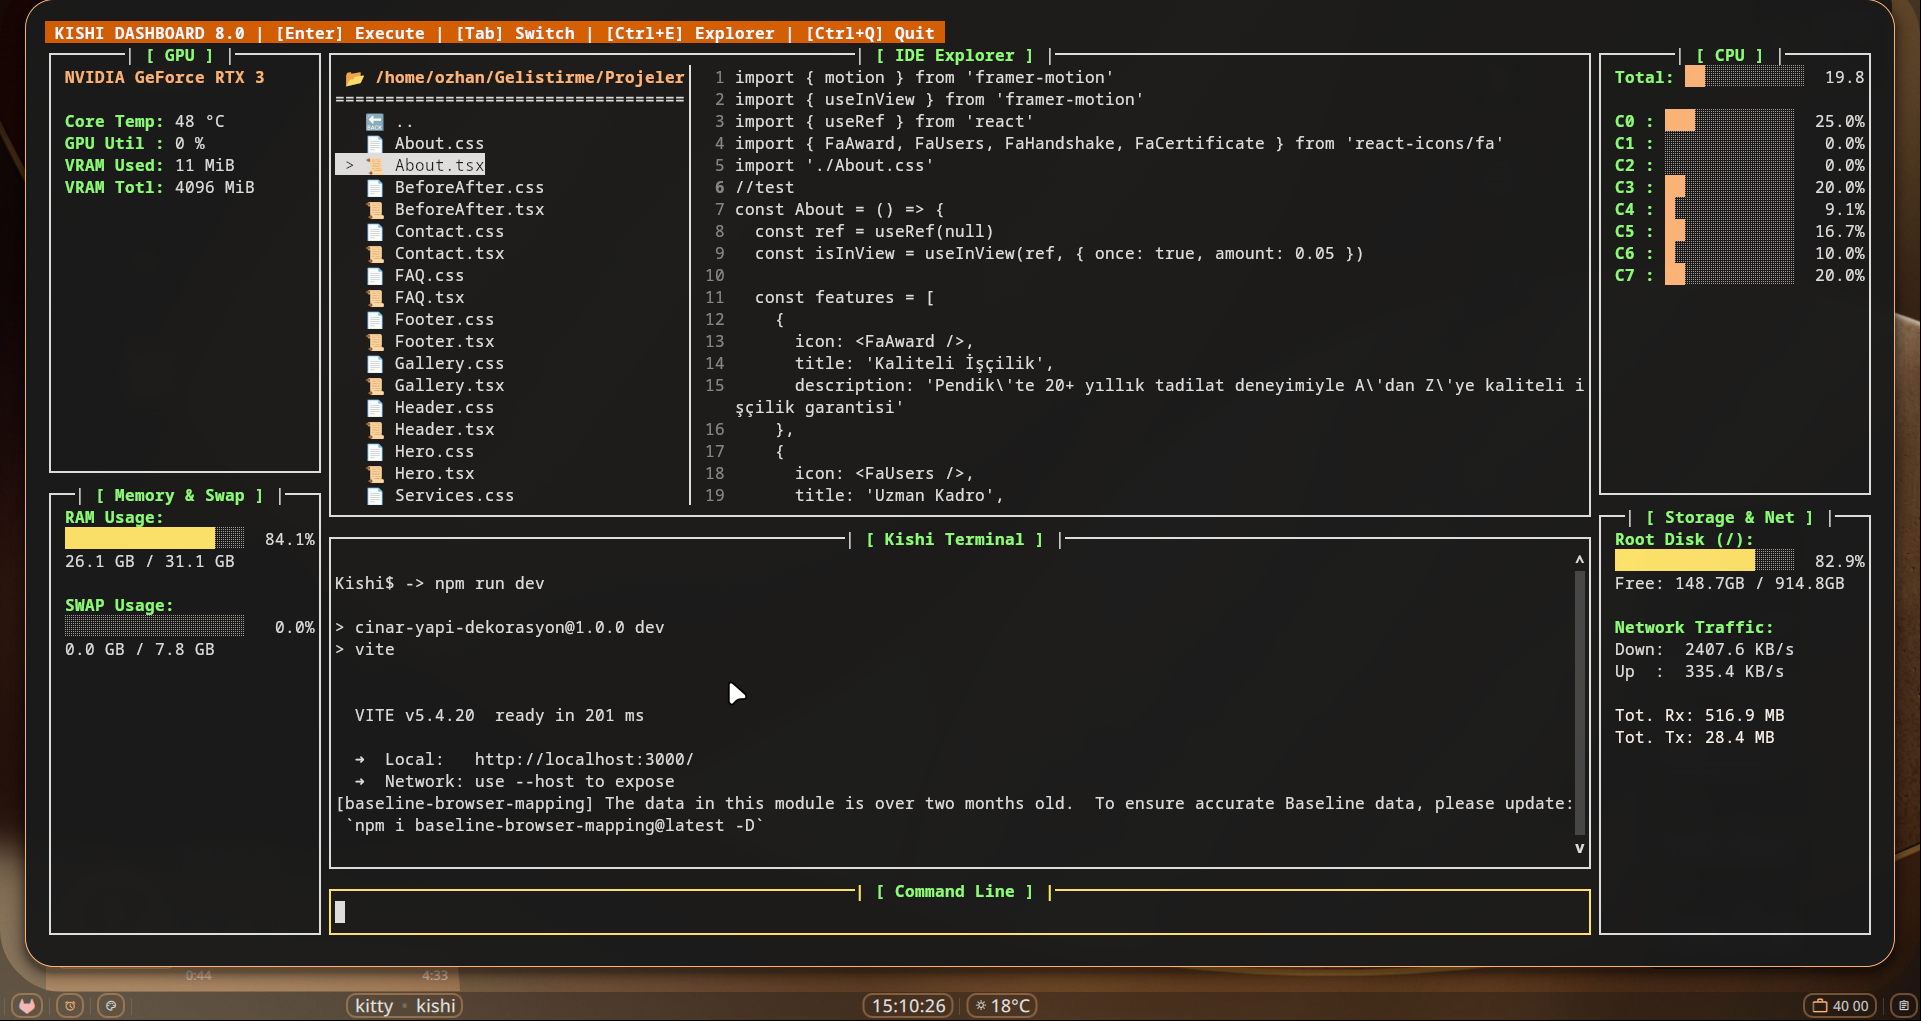Screen dimensions: 1921x1021
Task: Click the CPU Total usage bar
Action: (1745, 77)
